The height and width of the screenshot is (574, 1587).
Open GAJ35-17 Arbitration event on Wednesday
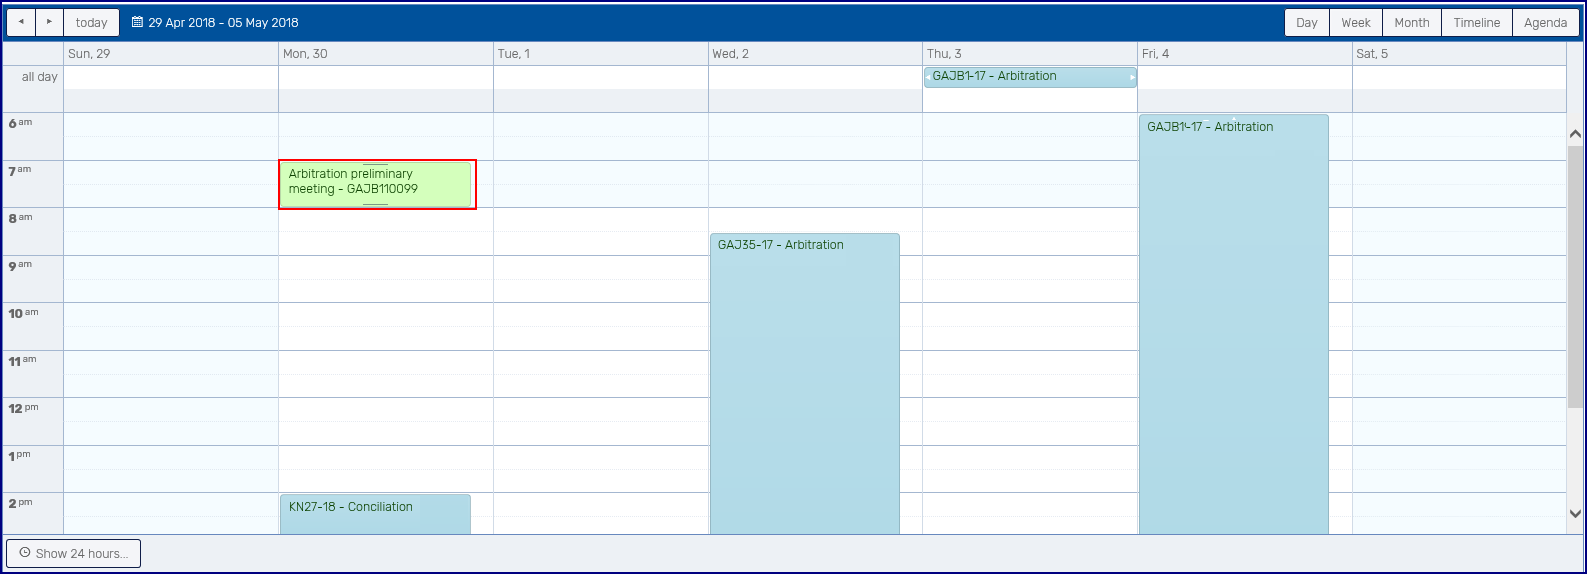(805, 384)
